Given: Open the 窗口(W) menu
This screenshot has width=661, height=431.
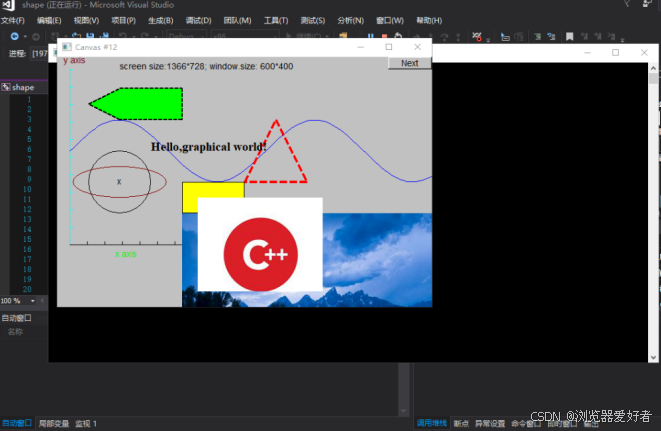Looking at the screenshot, I should point(390,20).
